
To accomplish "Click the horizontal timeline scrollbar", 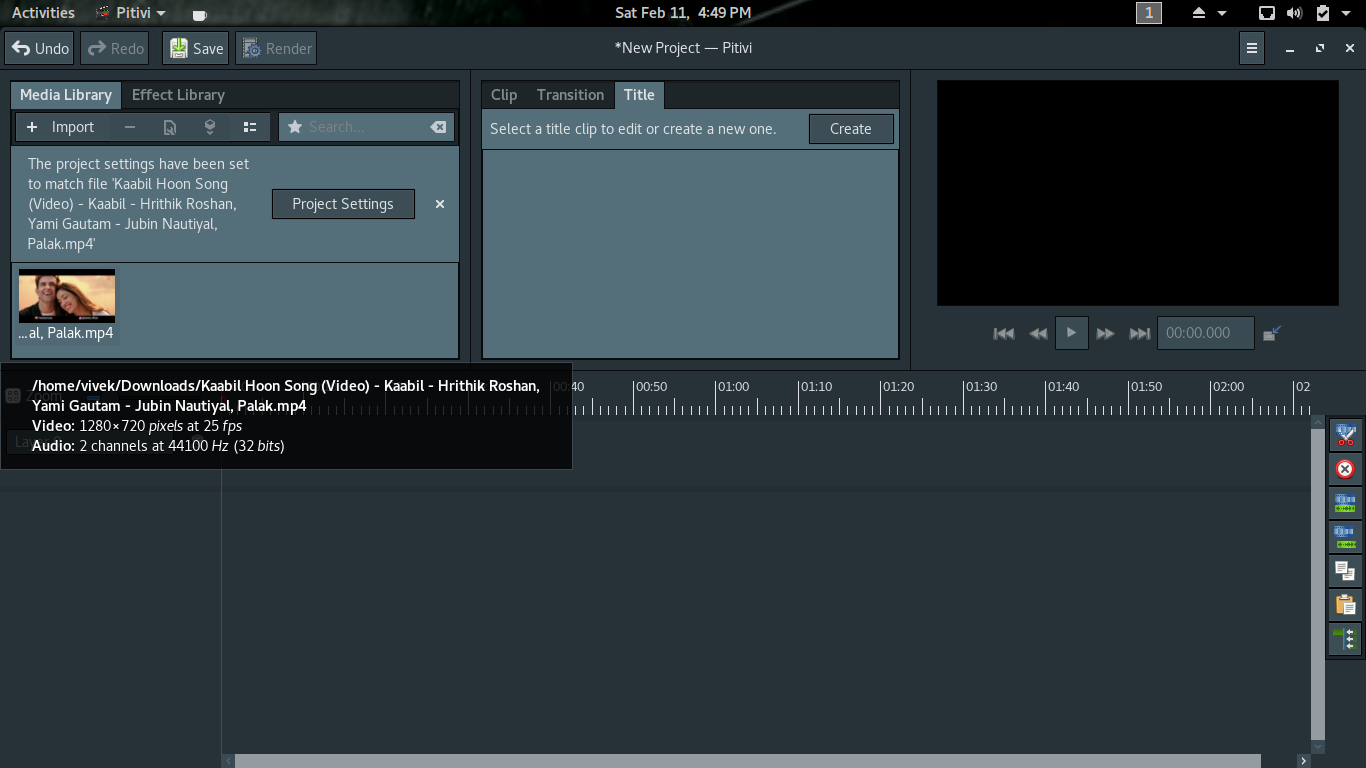I will click(x=748, y=761).
